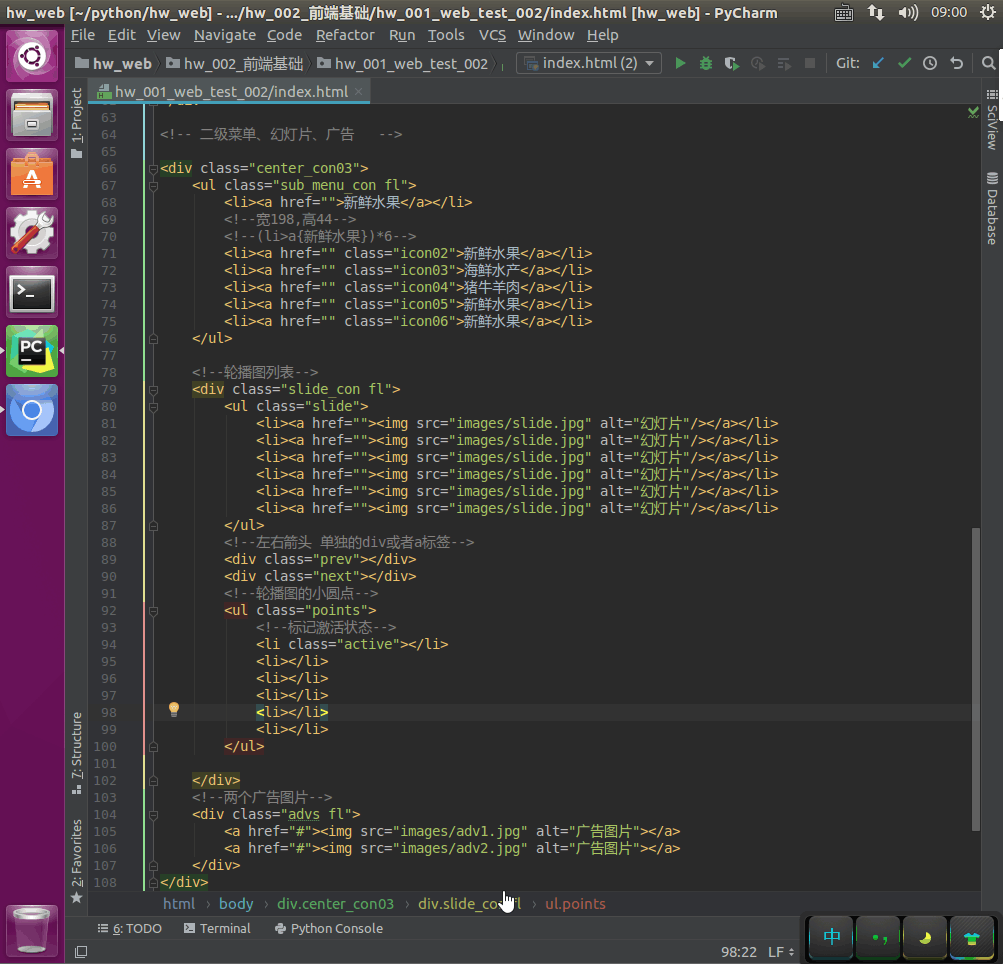This screenshot has width=1004, height=964.
Task: Commit changes using the Git checkmark icon
Action: [904, 63]
